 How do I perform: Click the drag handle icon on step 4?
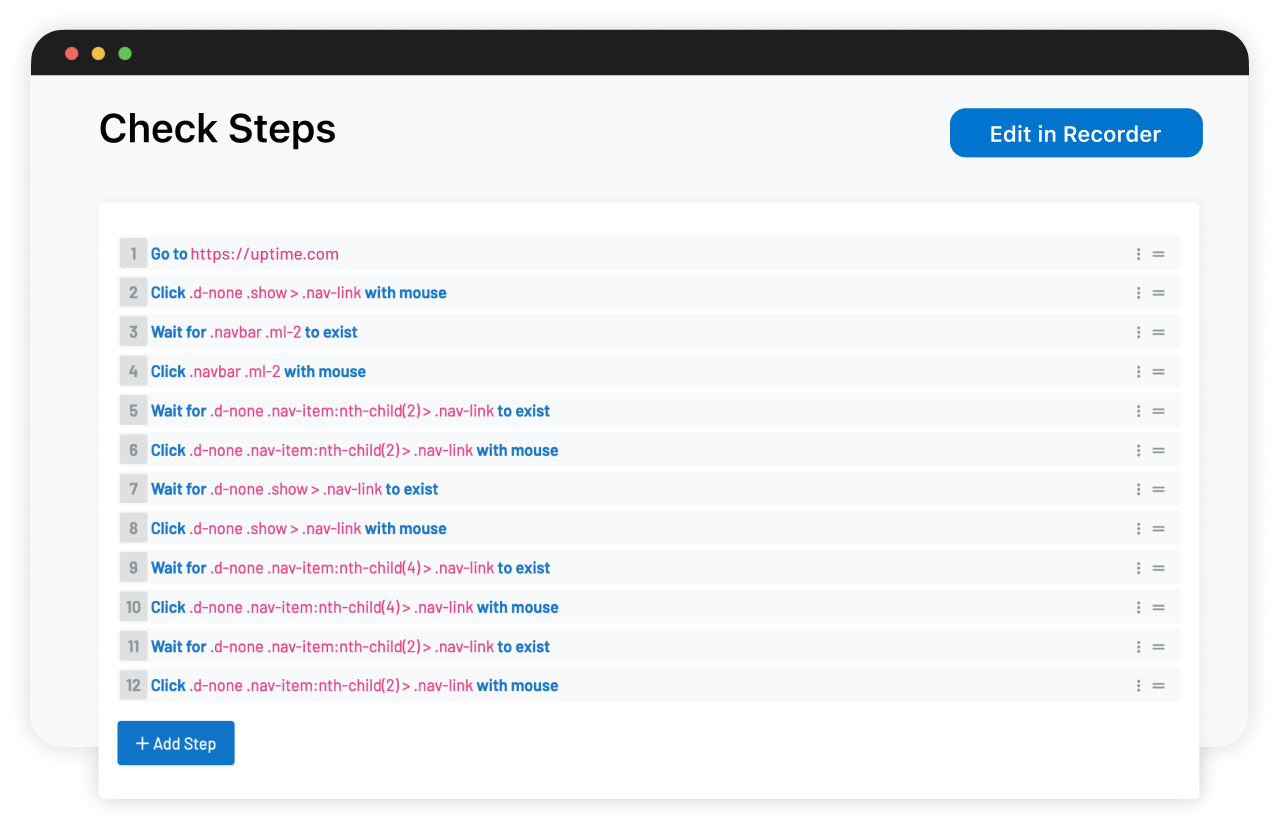pos(1158,372)
